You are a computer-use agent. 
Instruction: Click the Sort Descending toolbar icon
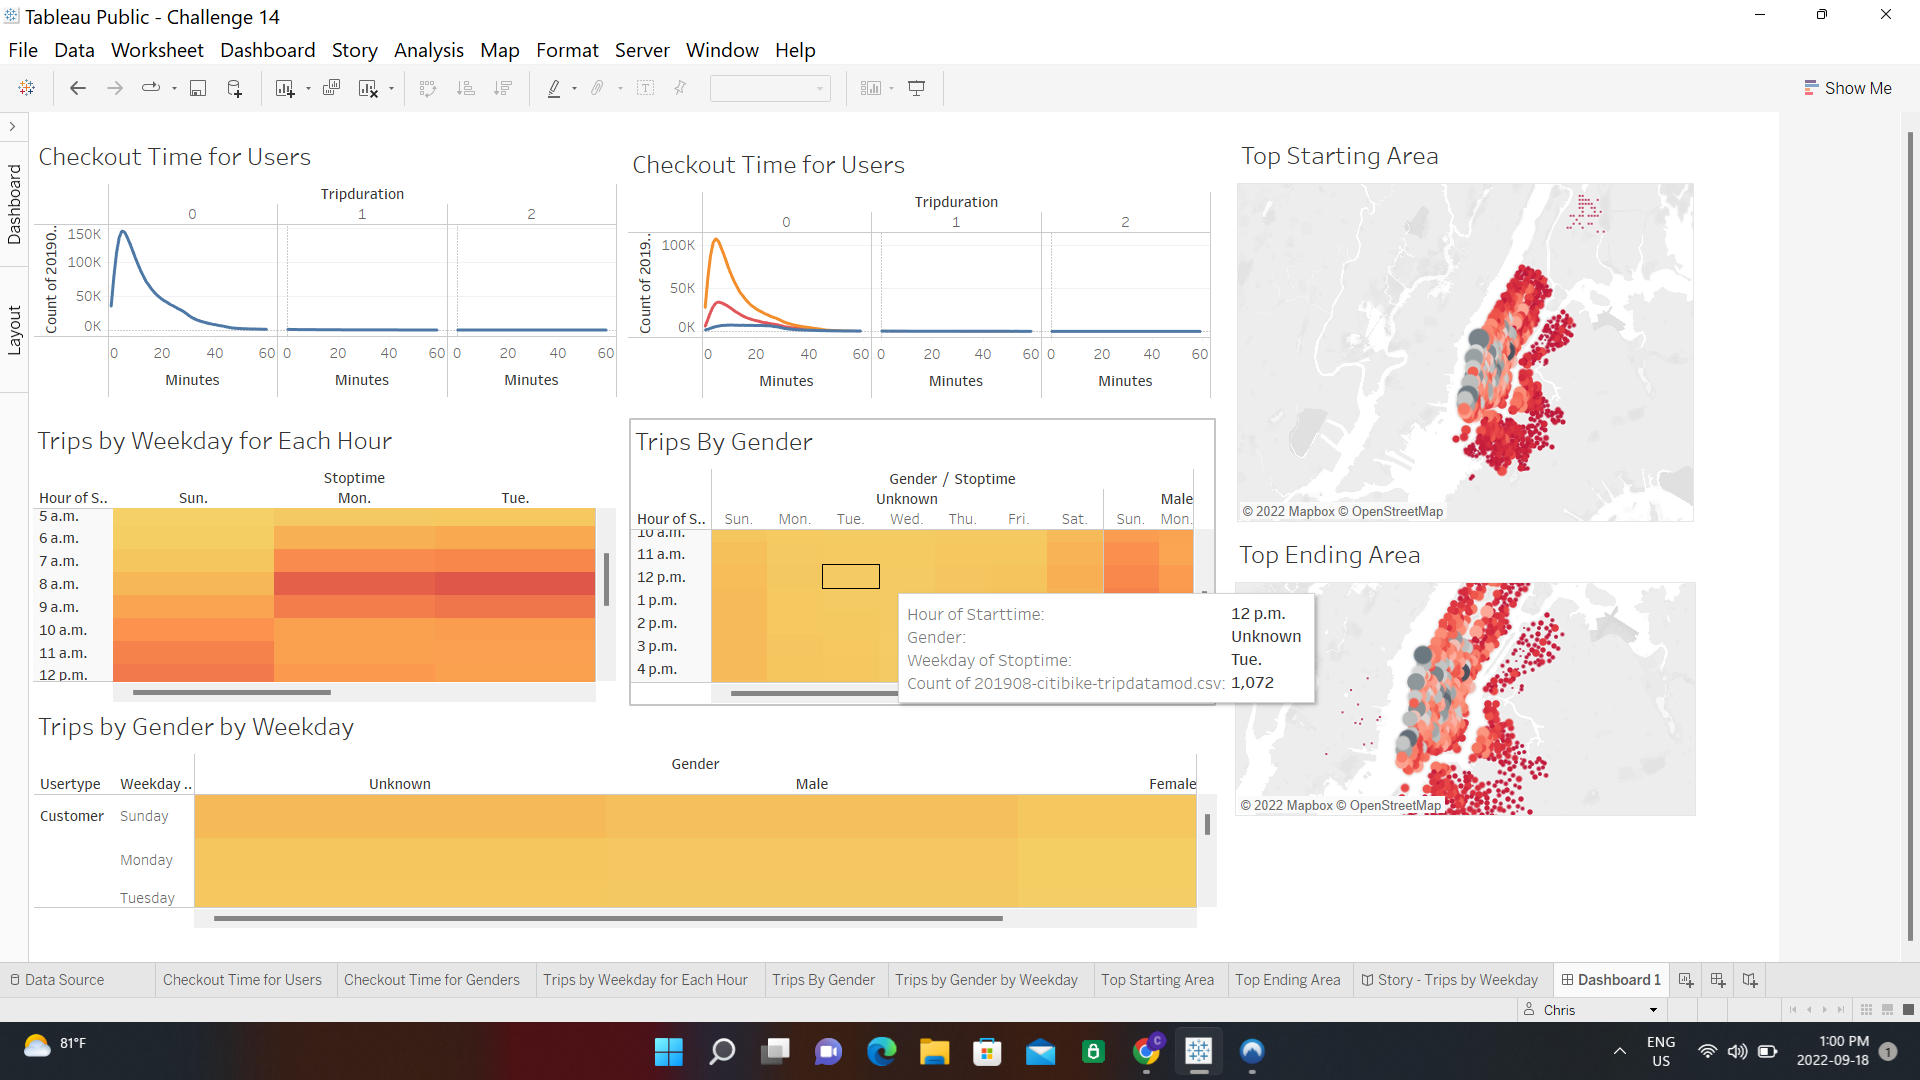tap(504, 88)
